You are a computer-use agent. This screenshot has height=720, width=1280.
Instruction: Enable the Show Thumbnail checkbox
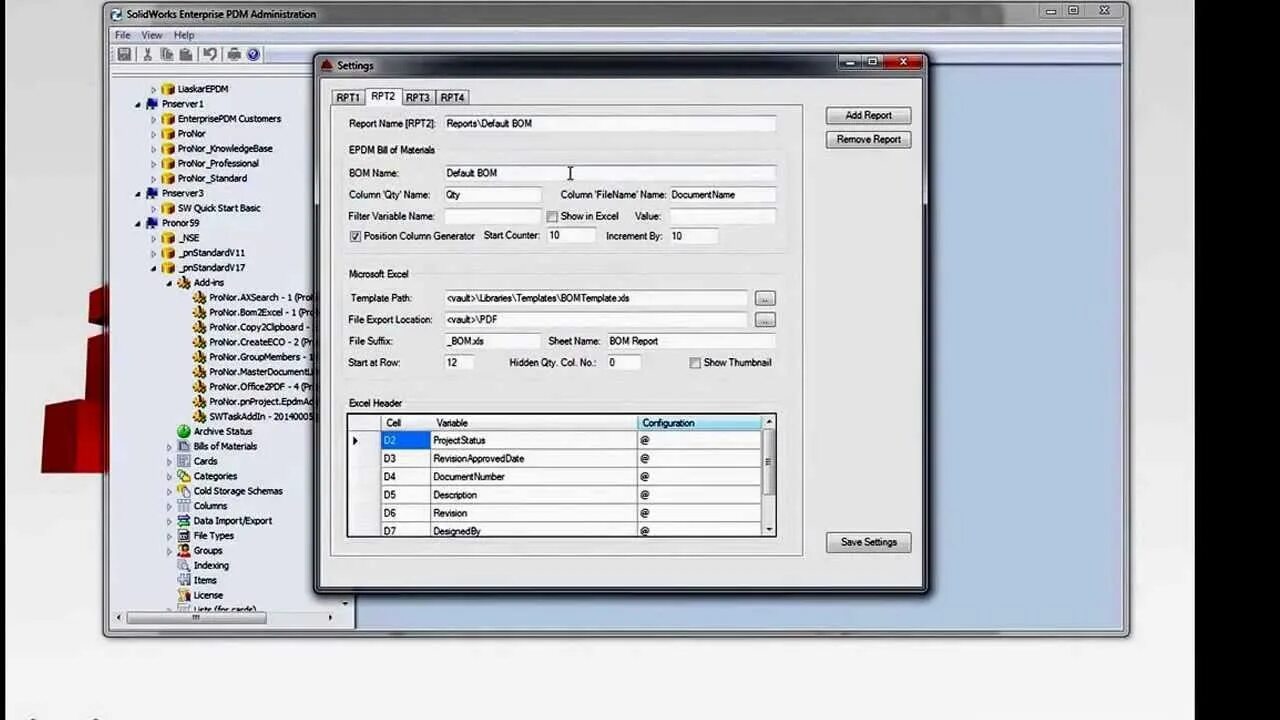click(695, 363)
